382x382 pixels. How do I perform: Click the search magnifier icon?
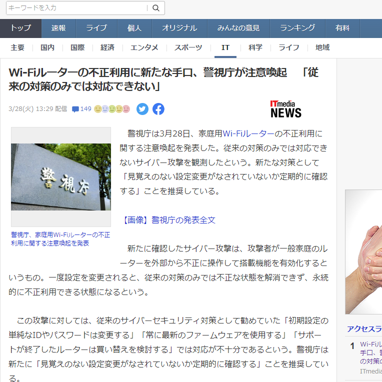[156, 8]
